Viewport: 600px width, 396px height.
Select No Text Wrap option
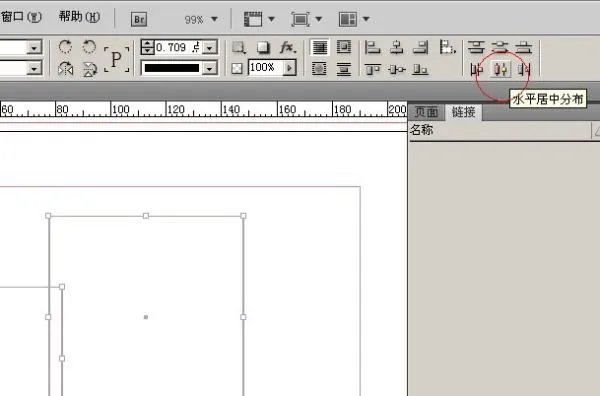click(x=320, y=47)
